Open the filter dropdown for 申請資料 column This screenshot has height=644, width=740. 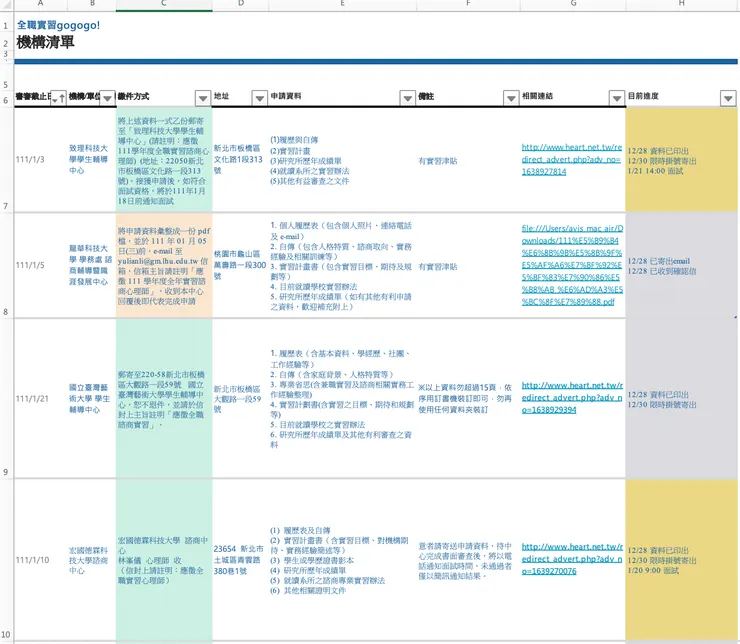click(407, 99)
